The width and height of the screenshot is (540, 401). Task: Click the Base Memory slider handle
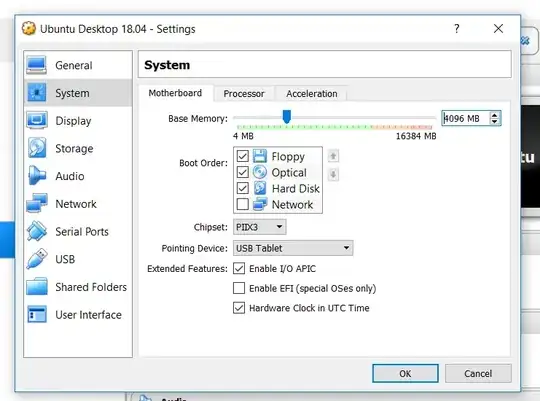(287, 116)
